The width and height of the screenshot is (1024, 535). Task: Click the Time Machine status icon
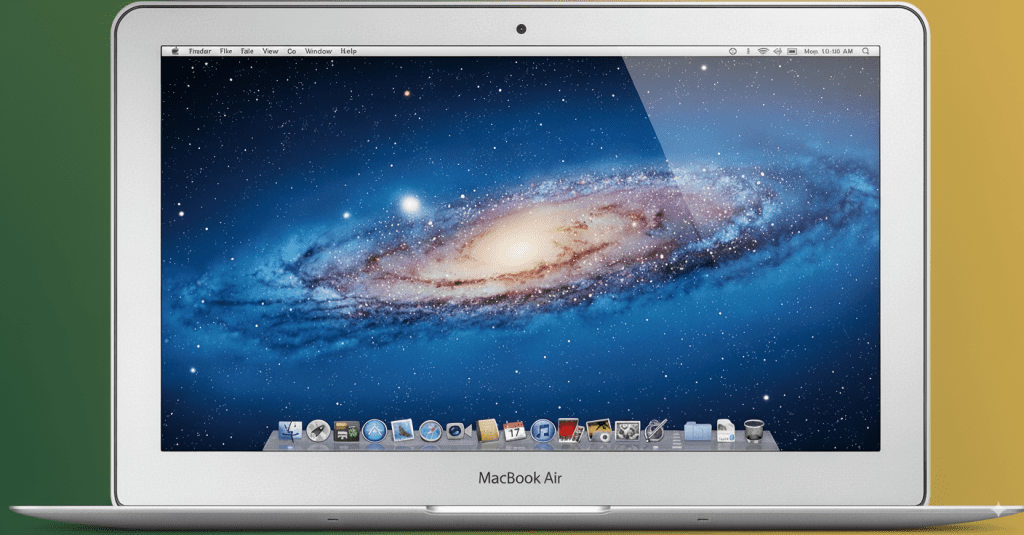pyautogui.click(x=733, y=51)
